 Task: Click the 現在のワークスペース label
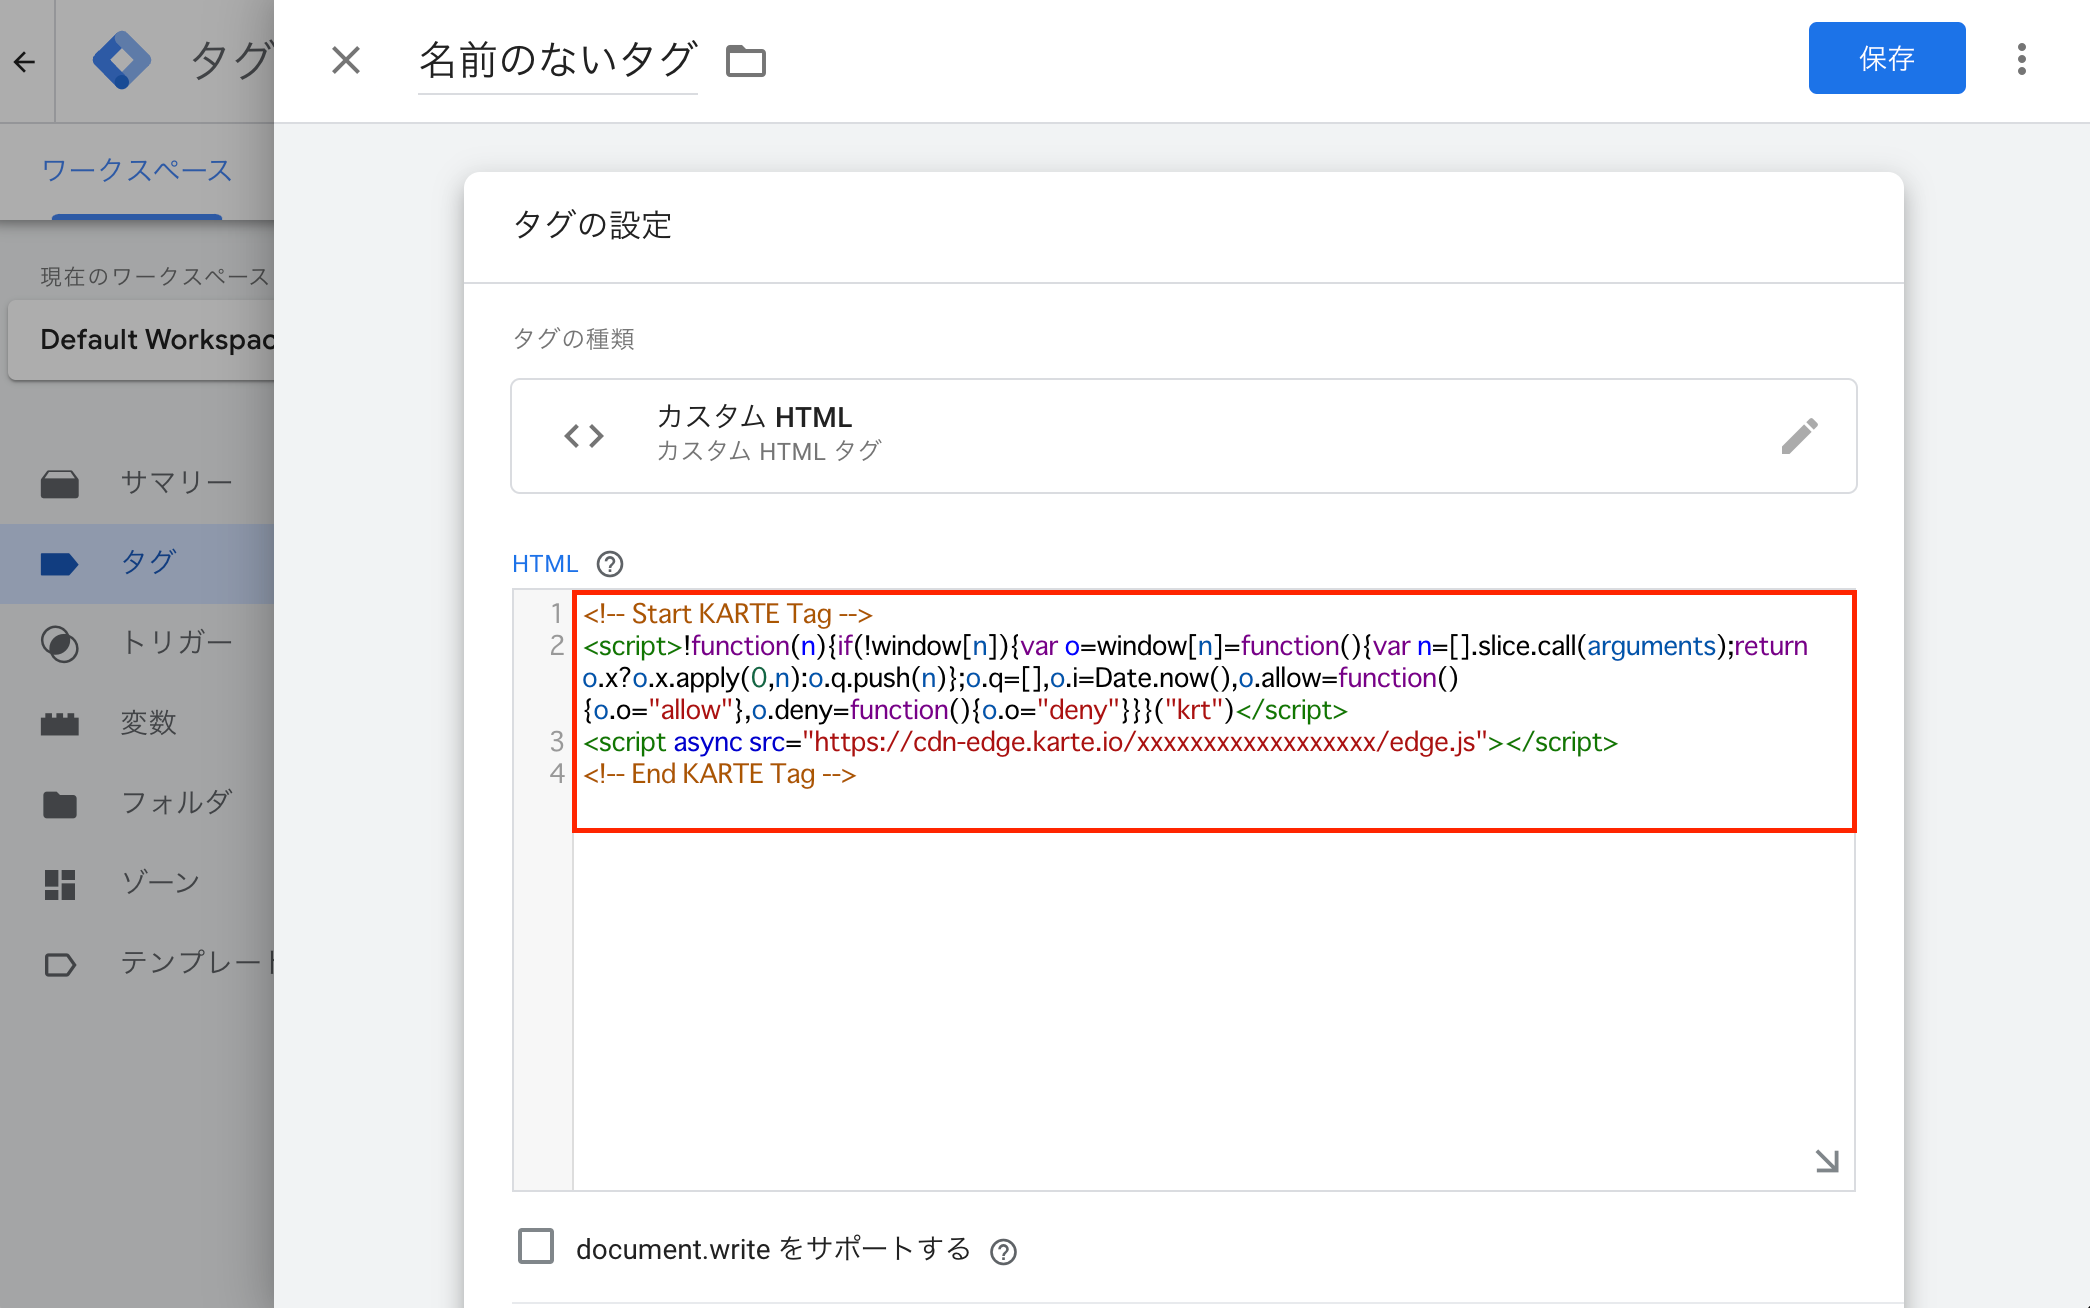point(155,277)
